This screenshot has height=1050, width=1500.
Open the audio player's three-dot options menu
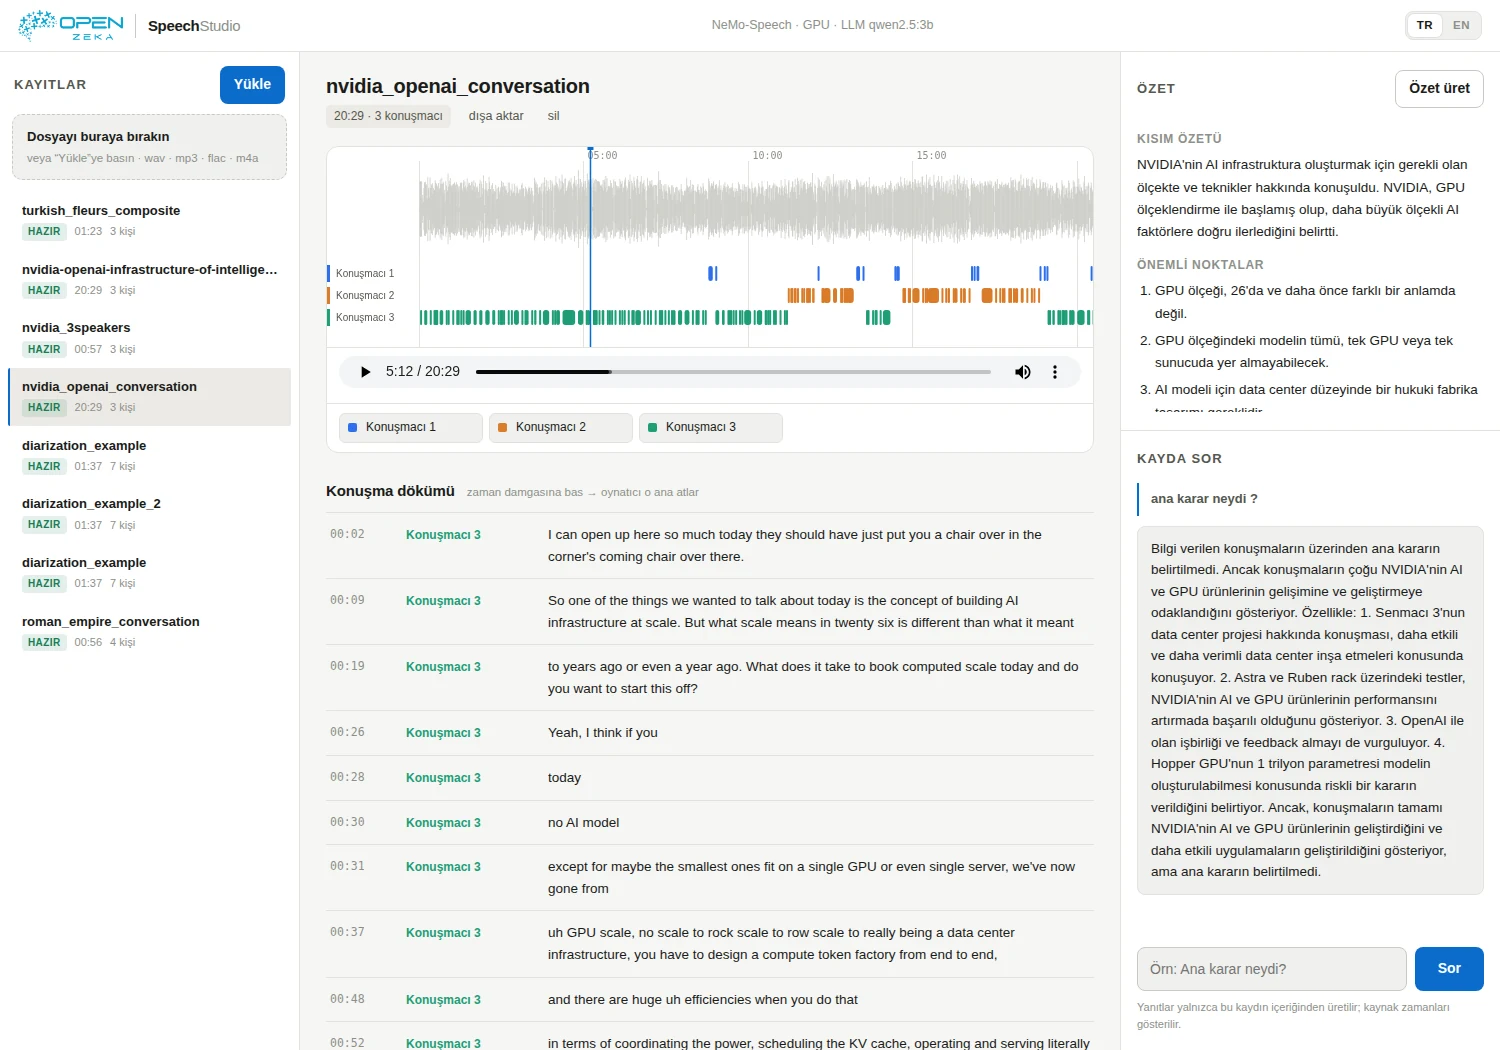[1054, 372]
